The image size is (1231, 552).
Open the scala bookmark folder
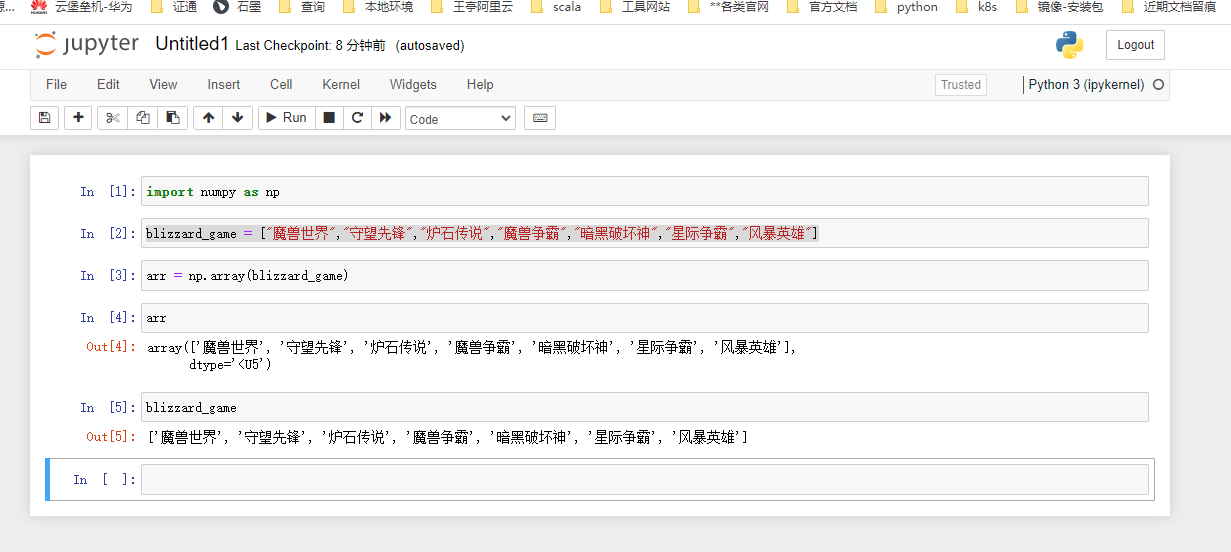[x=555, y=7]
